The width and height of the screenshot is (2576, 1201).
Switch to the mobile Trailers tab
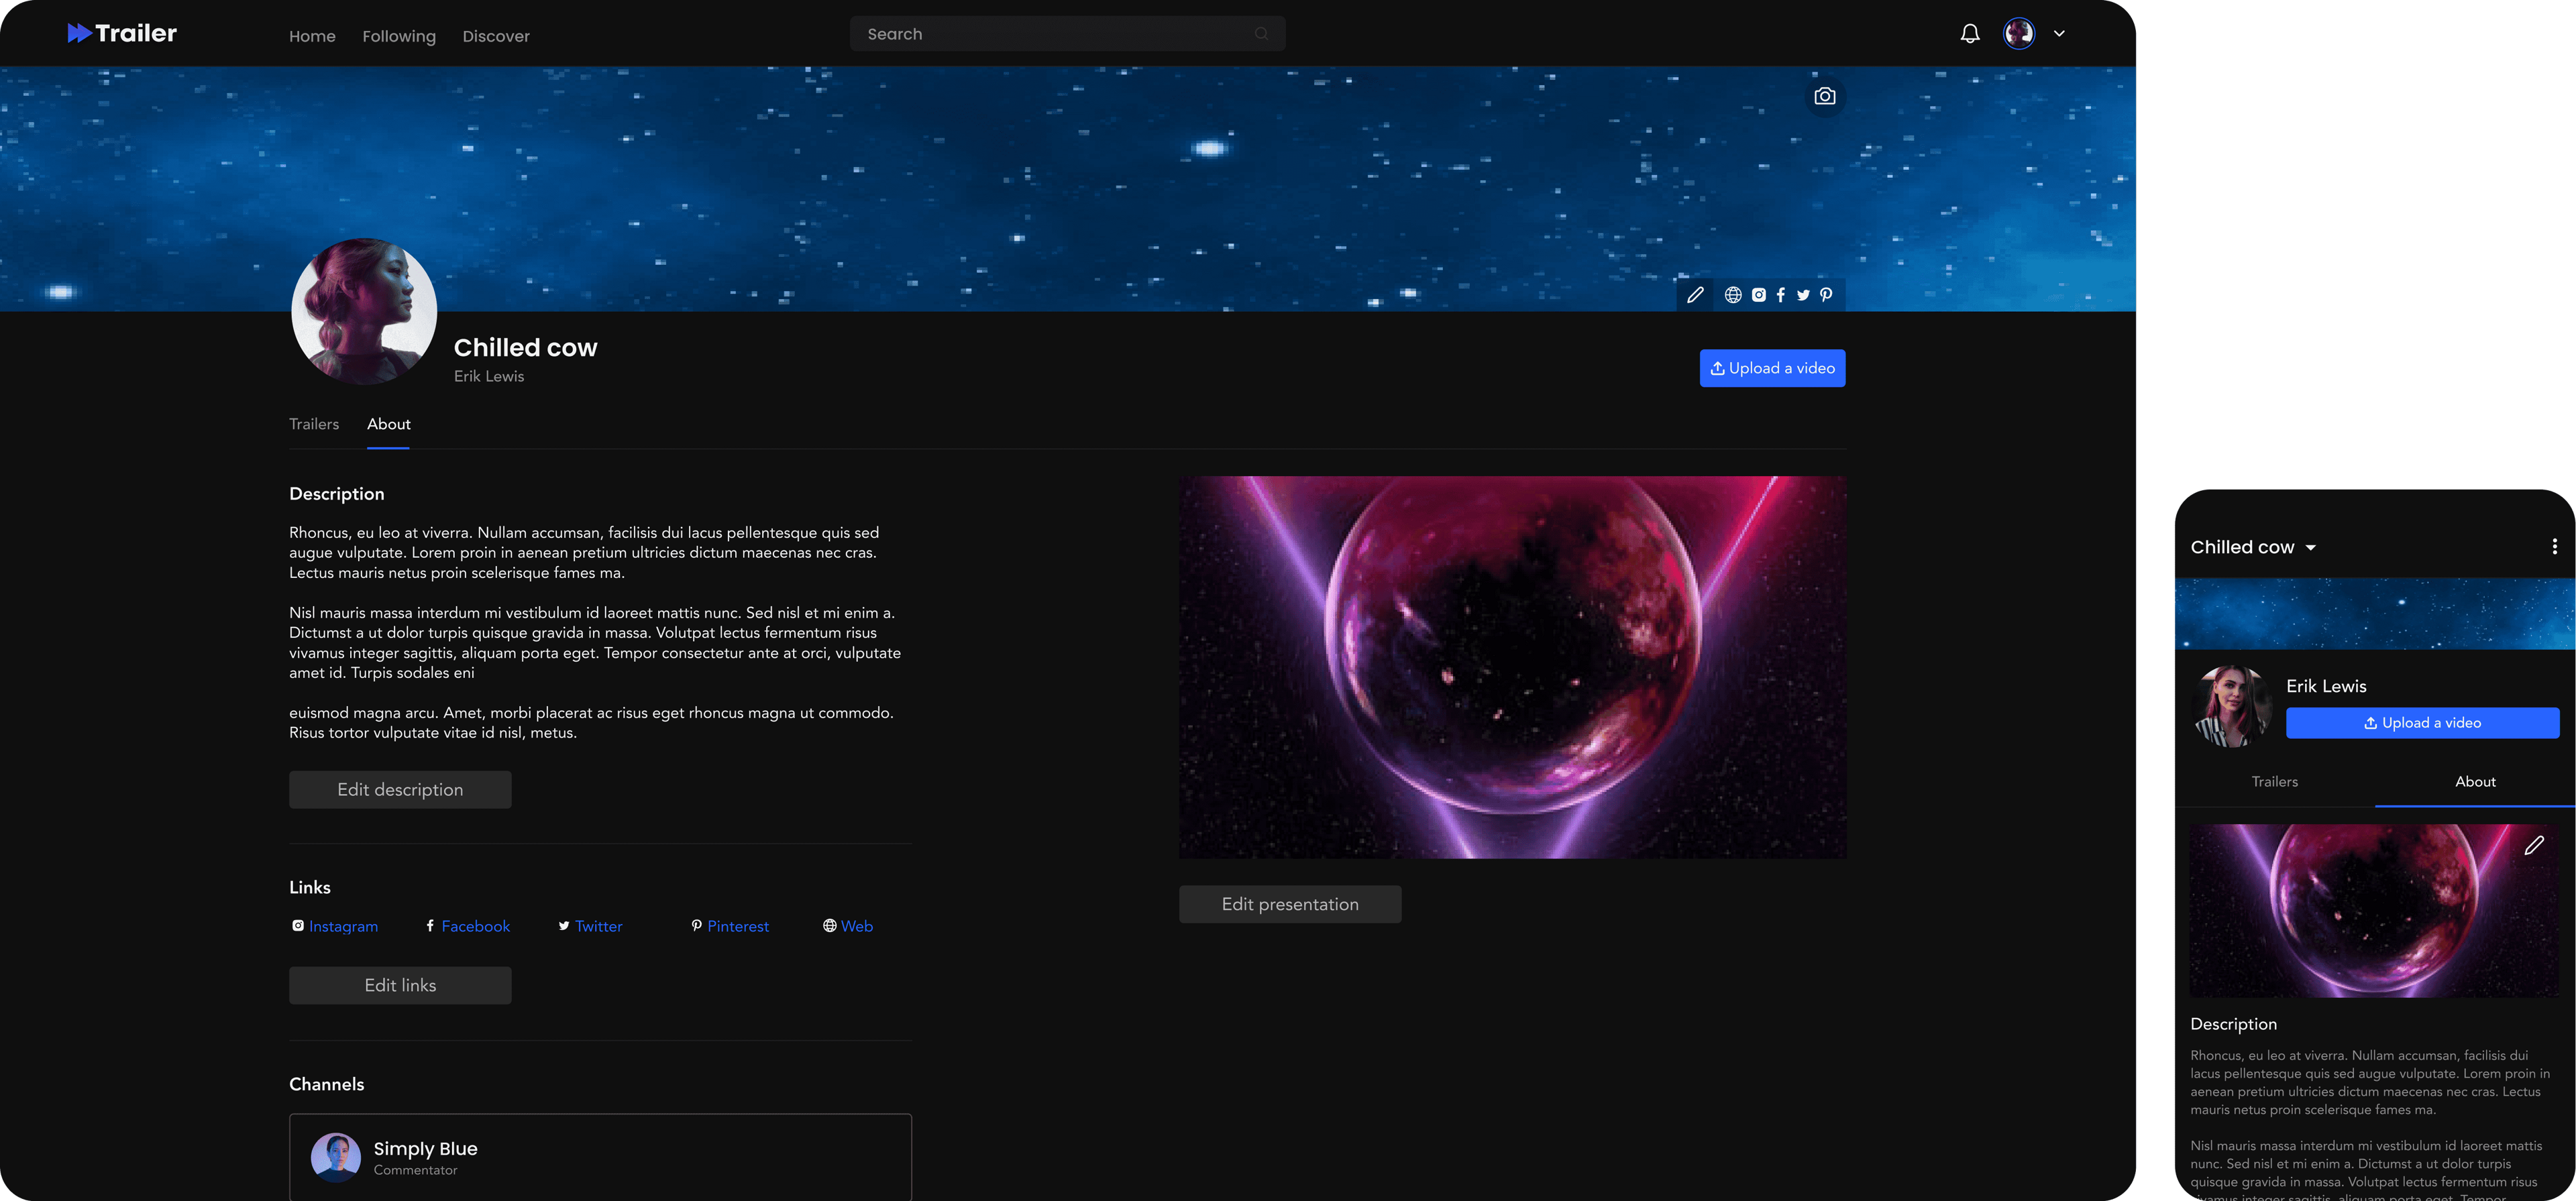tap(2274, 782)
